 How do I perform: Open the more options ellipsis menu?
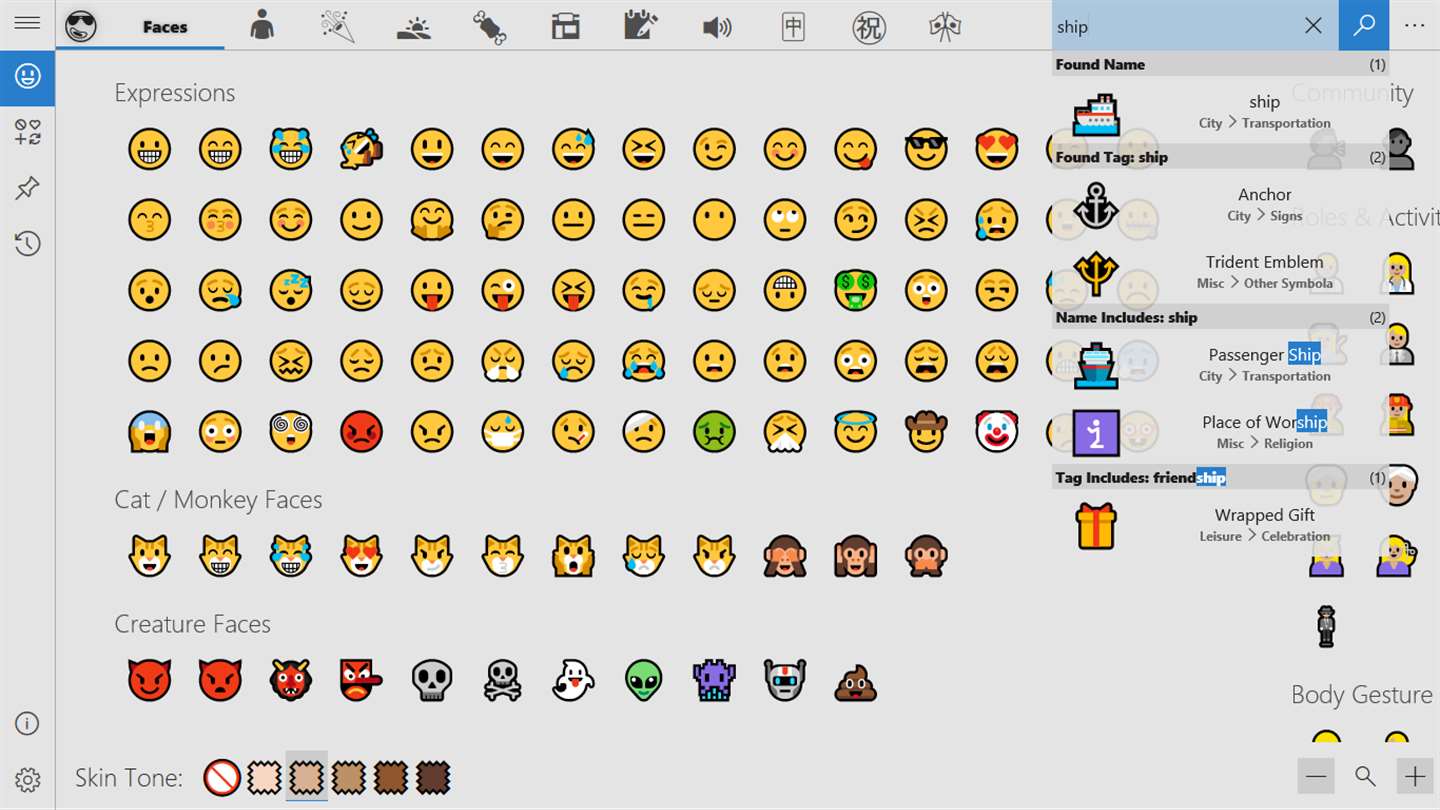click(1414, 26)
